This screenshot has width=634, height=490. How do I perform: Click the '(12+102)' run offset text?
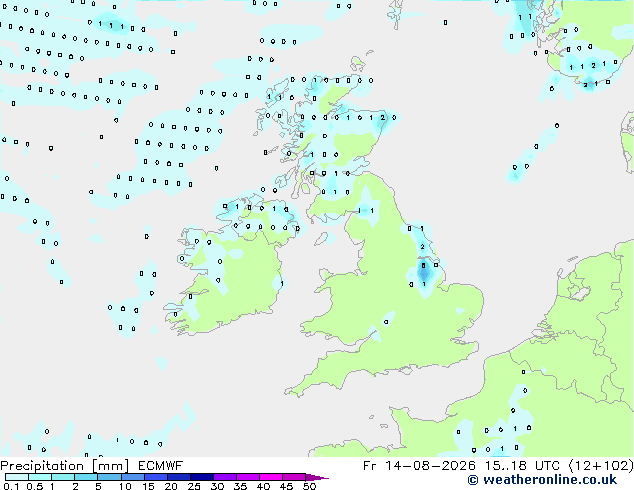point(601,466)
